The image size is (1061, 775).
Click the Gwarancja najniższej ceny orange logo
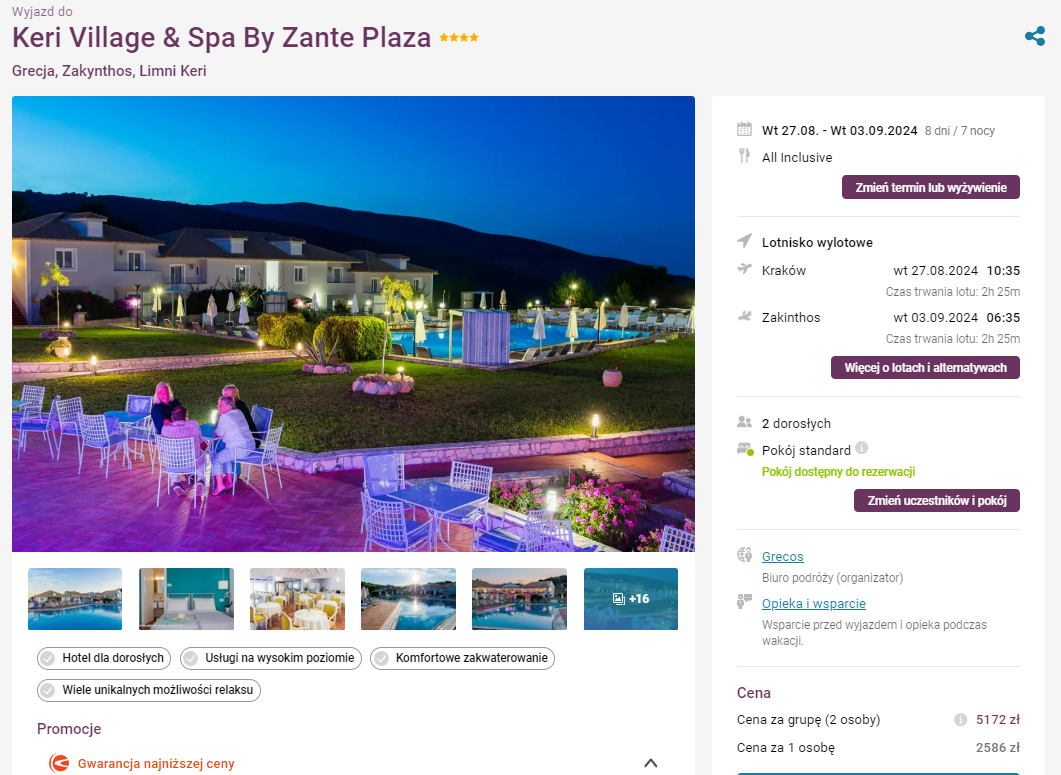59,763
